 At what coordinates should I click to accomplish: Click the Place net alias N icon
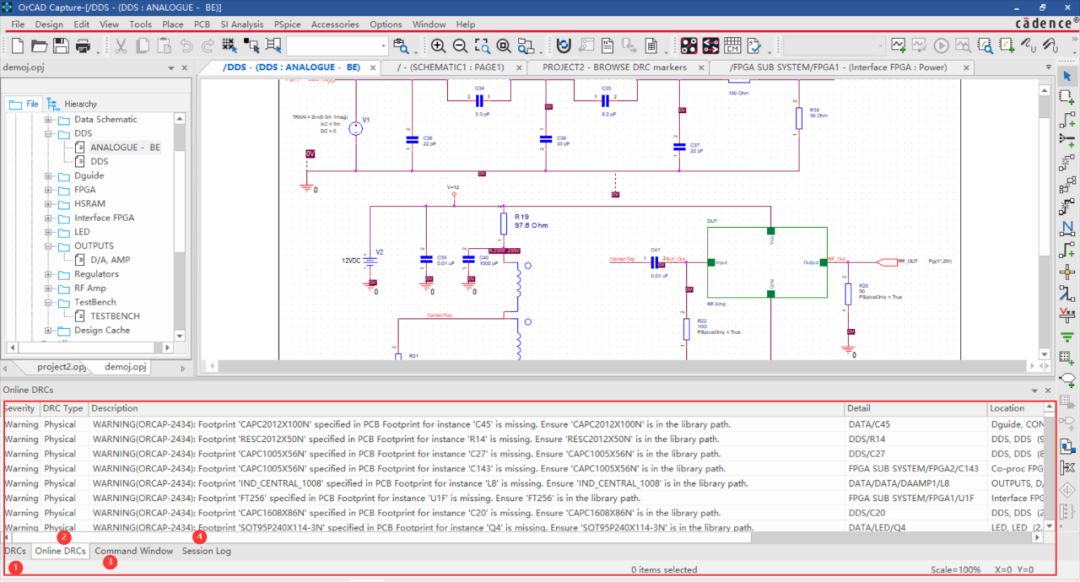click(x=1067, y=228)
